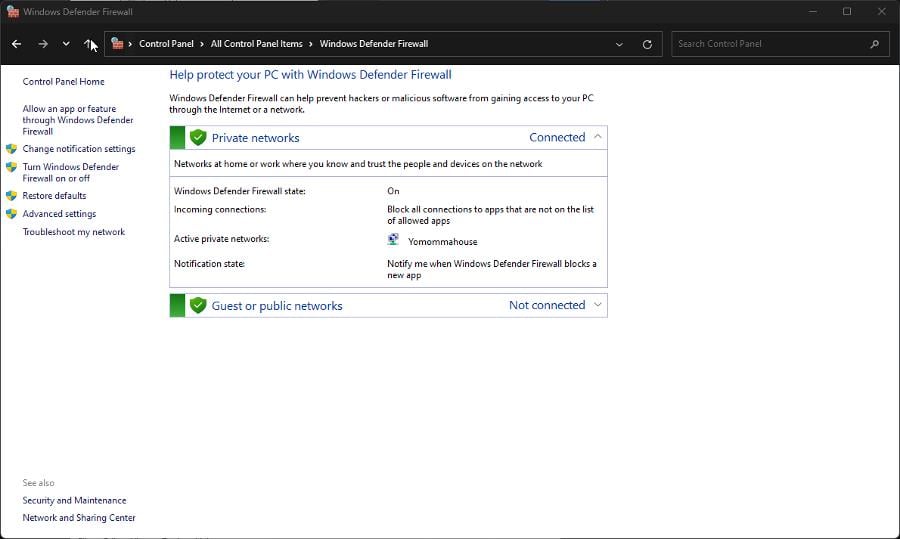The height and width of the screenshot is (539, 900).
Task: Expand the Guest or public networks chevron
Action: coord(598,305)
